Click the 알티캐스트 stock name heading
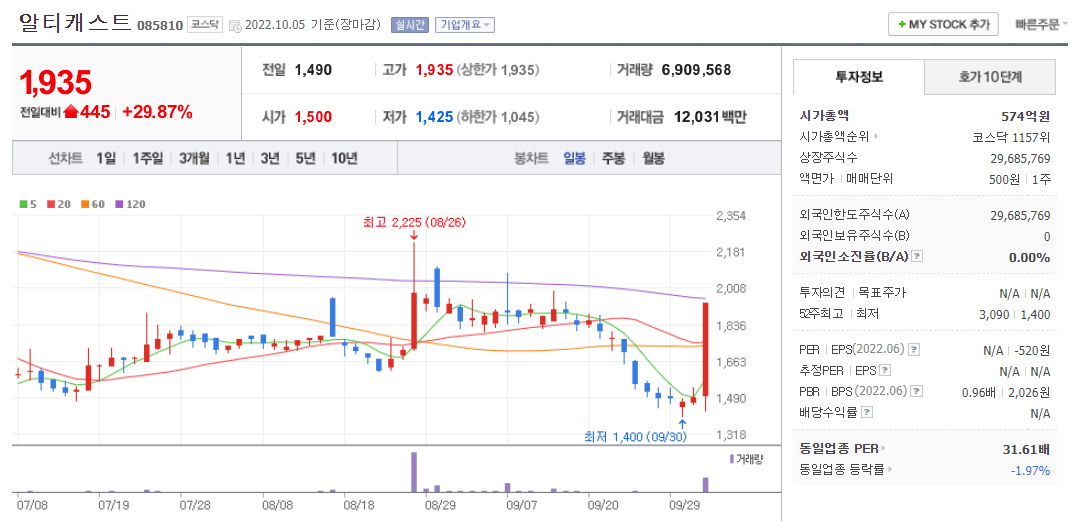 pos(75,23)
